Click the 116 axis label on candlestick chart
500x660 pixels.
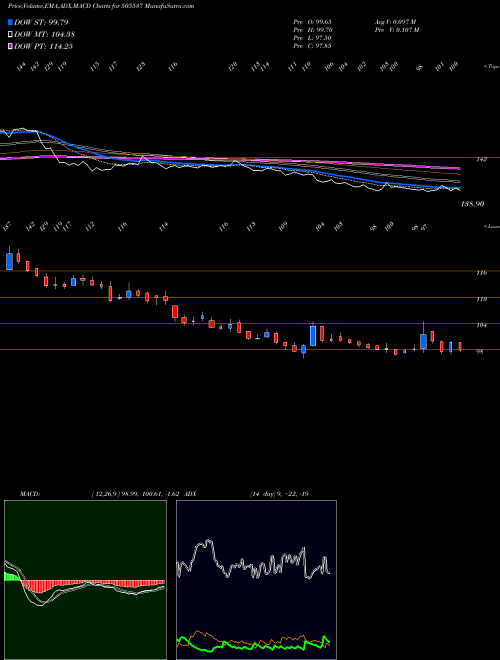(x=481, y=273)
